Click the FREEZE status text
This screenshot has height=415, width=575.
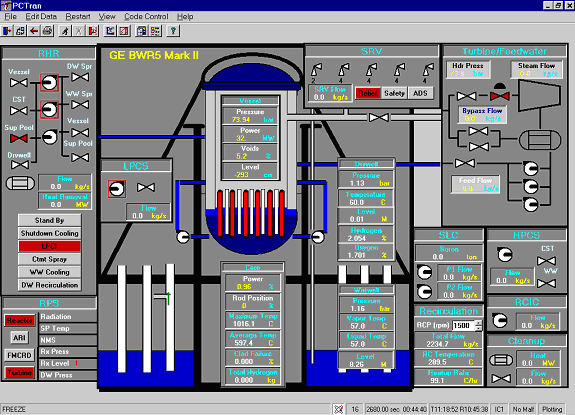pyautogui.click(x=14, y=409)
